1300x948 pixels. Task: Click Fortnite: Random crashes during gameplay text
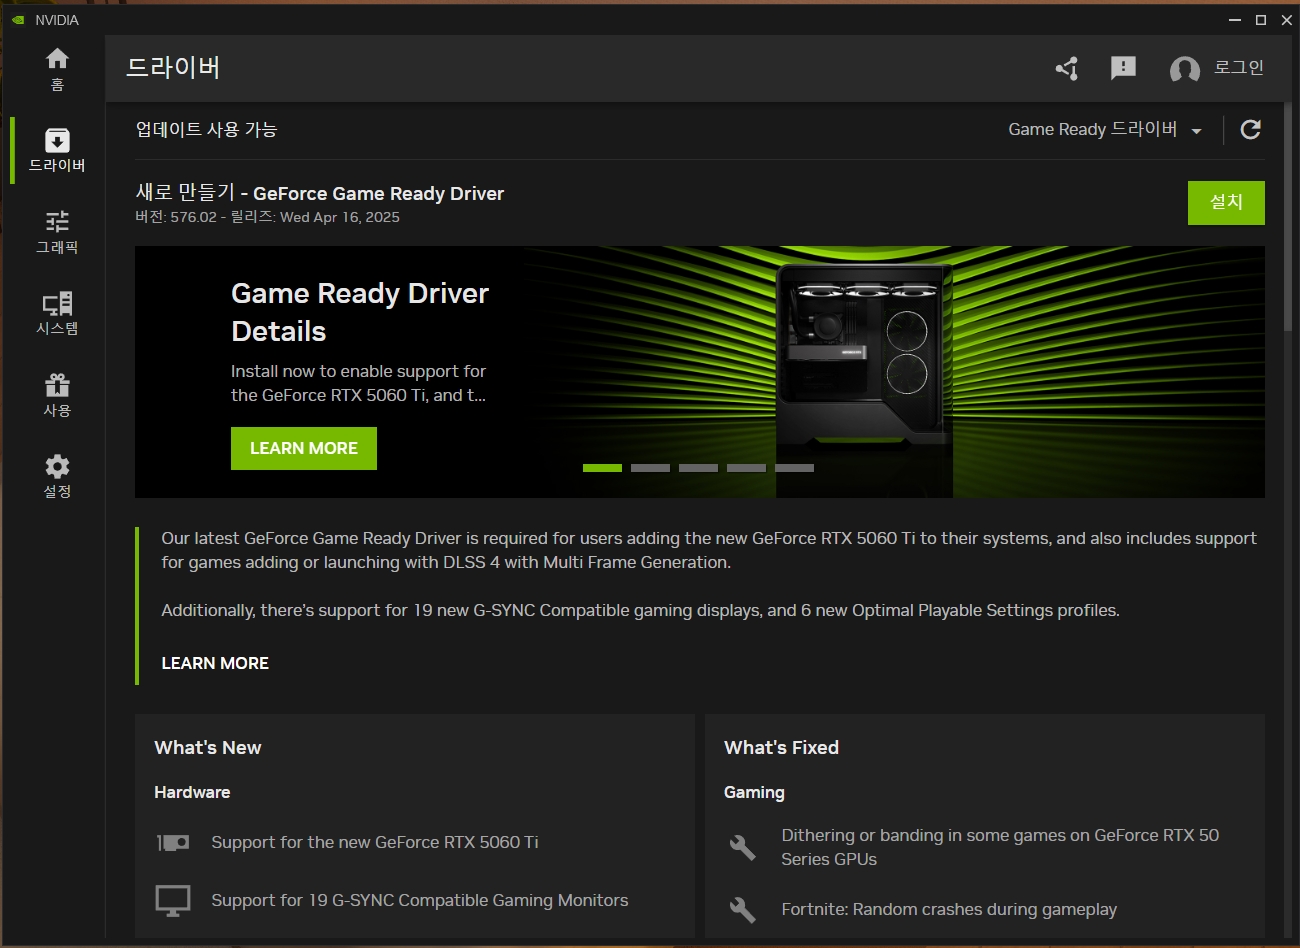click(949, 909)
